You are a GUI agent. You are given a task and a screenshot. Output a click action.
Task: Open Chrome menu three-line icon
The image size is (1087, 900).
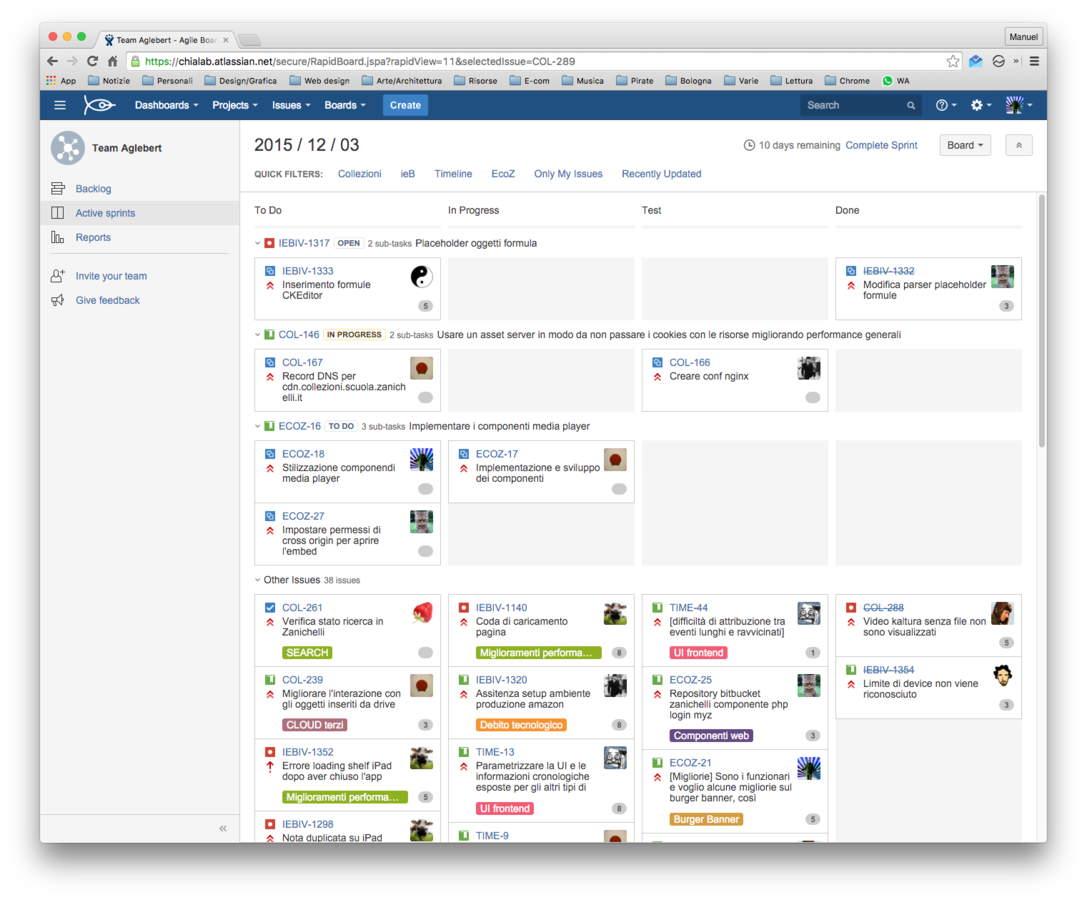pyautogui.click(x=1034, y=61)
